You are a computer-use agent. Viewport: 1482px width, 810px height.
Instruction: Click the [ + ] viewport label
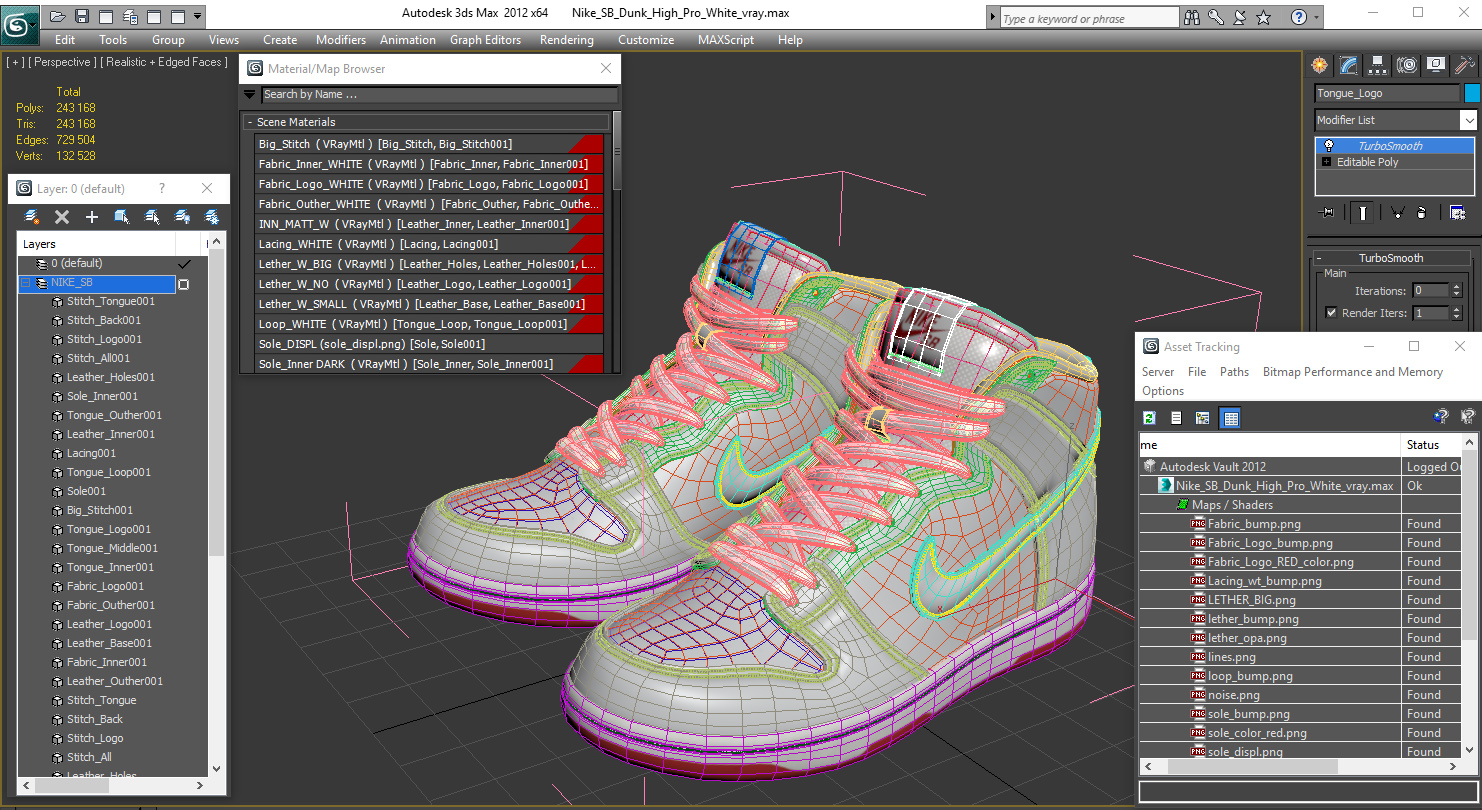pos(15,62)
